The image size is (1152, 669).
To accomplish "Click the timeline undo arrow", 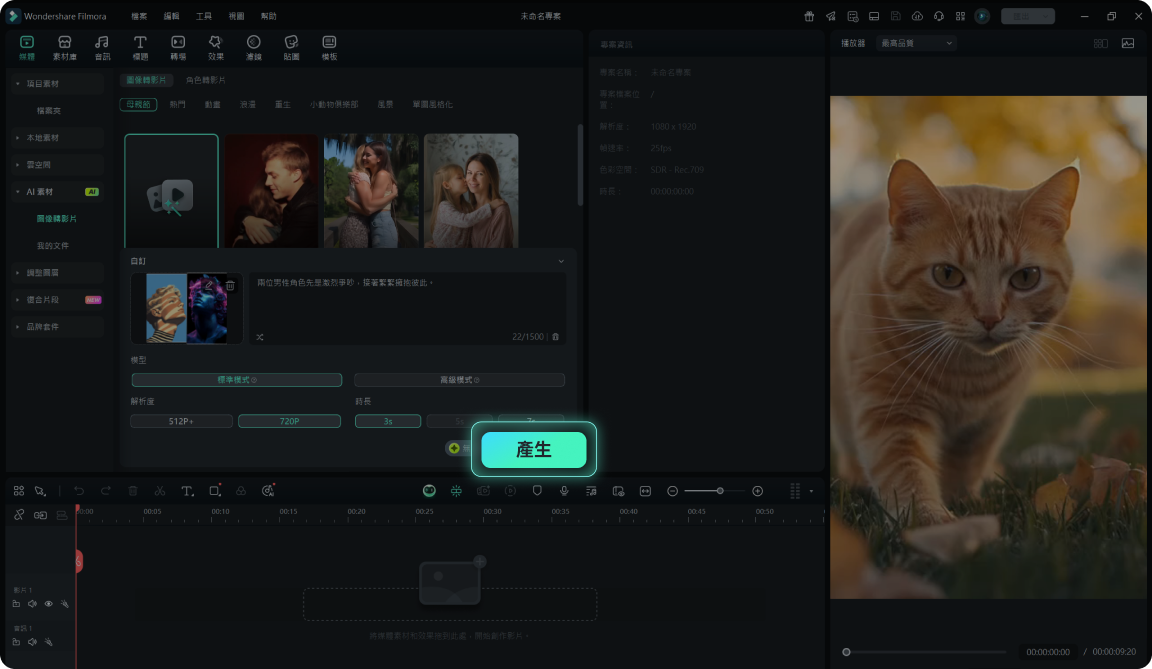I will 79,491.
